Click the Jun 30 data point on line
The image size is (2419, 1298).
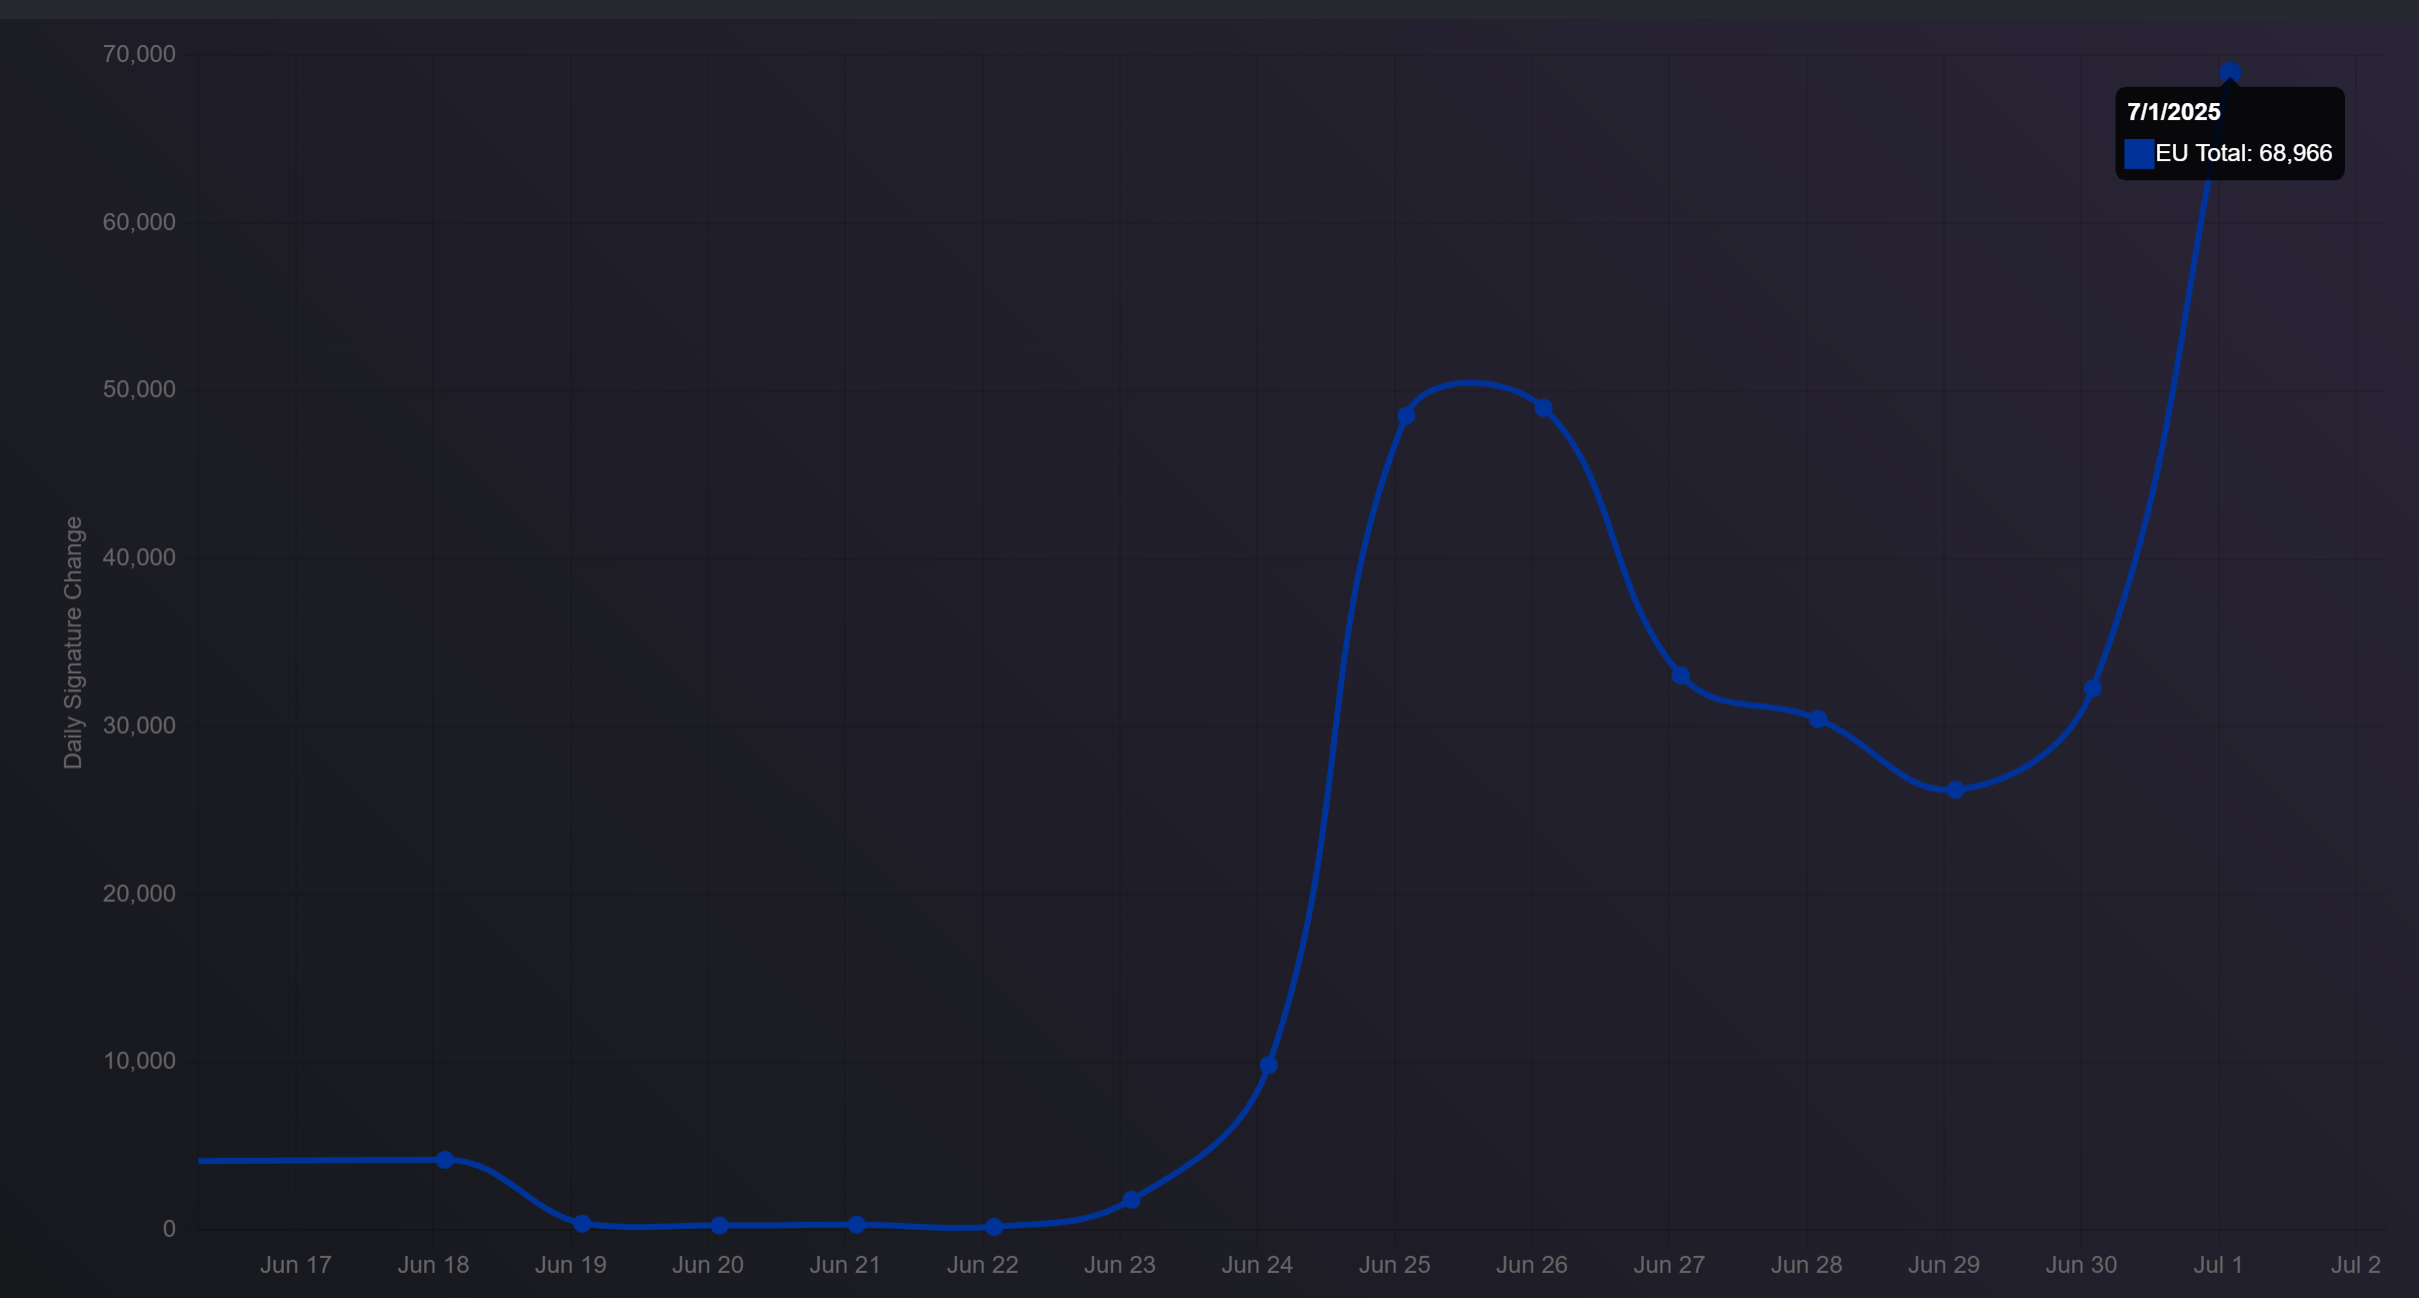[x=2092, y=688]
